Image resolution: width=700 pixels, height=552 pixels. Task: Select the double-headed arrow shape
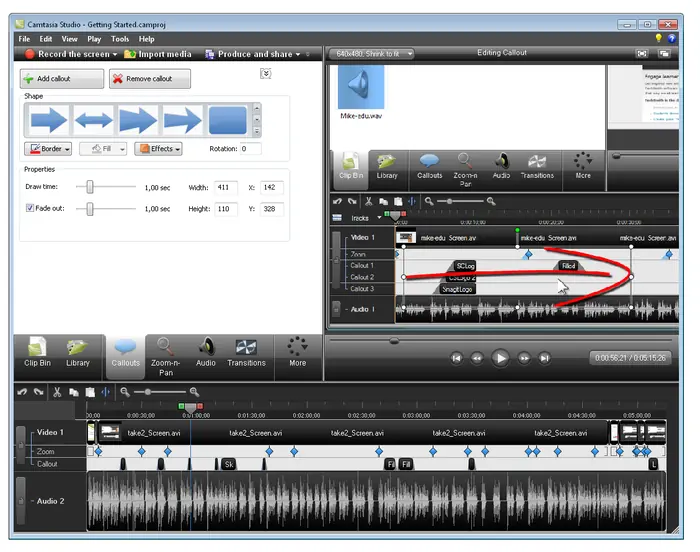93,120
